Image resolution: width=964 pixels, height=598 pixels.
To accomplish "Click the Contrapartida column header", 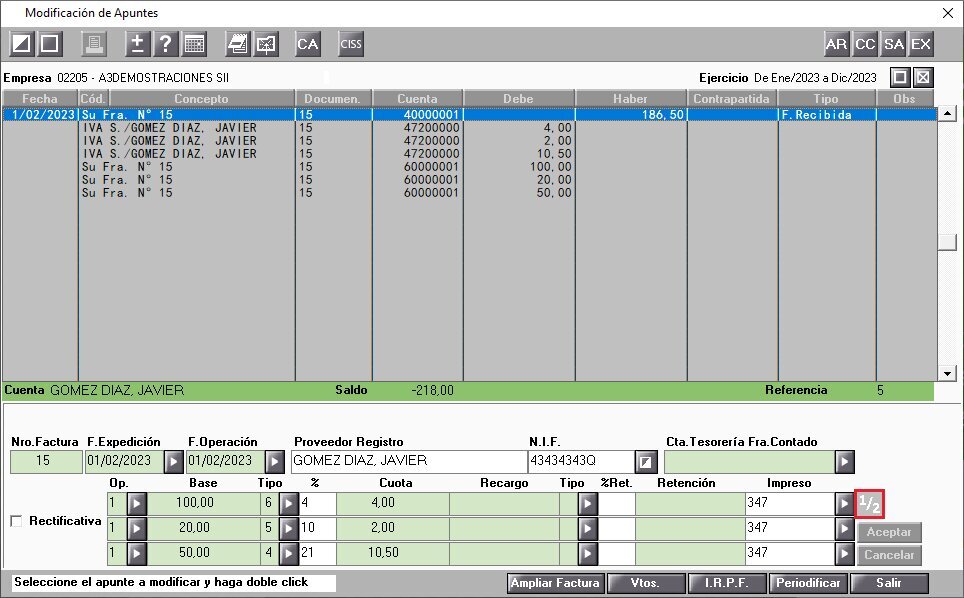I will tap(732, 98).
